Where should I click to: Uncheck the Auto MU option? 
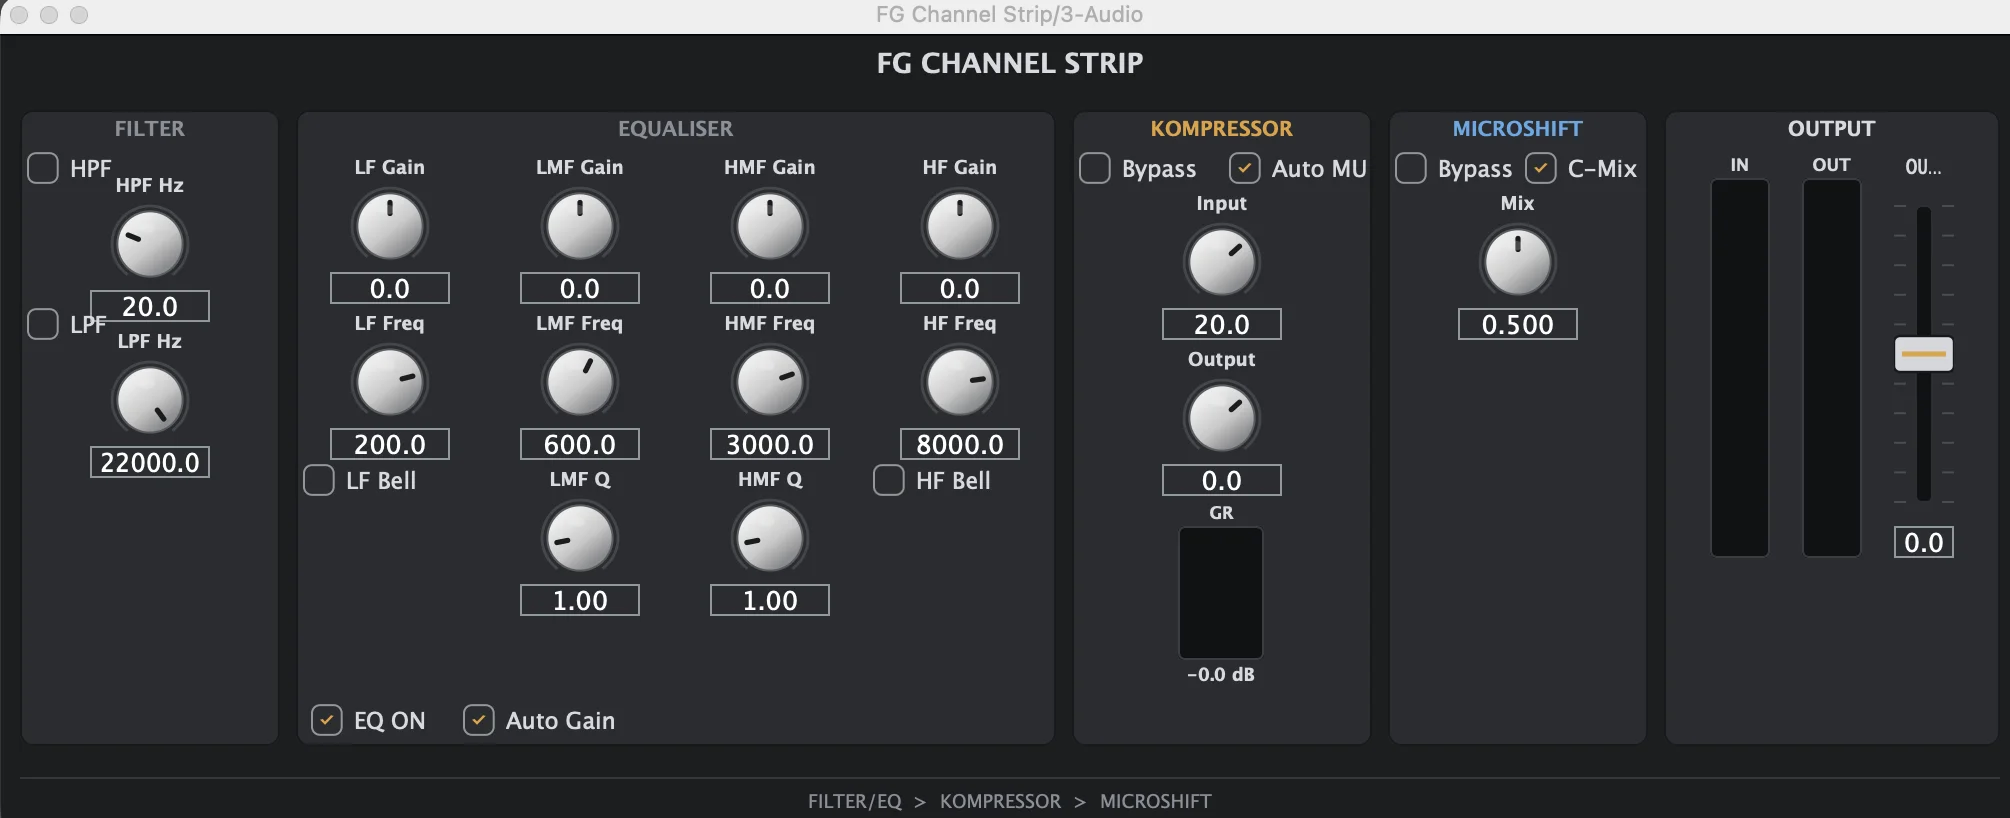click(x=1245, y=168)
